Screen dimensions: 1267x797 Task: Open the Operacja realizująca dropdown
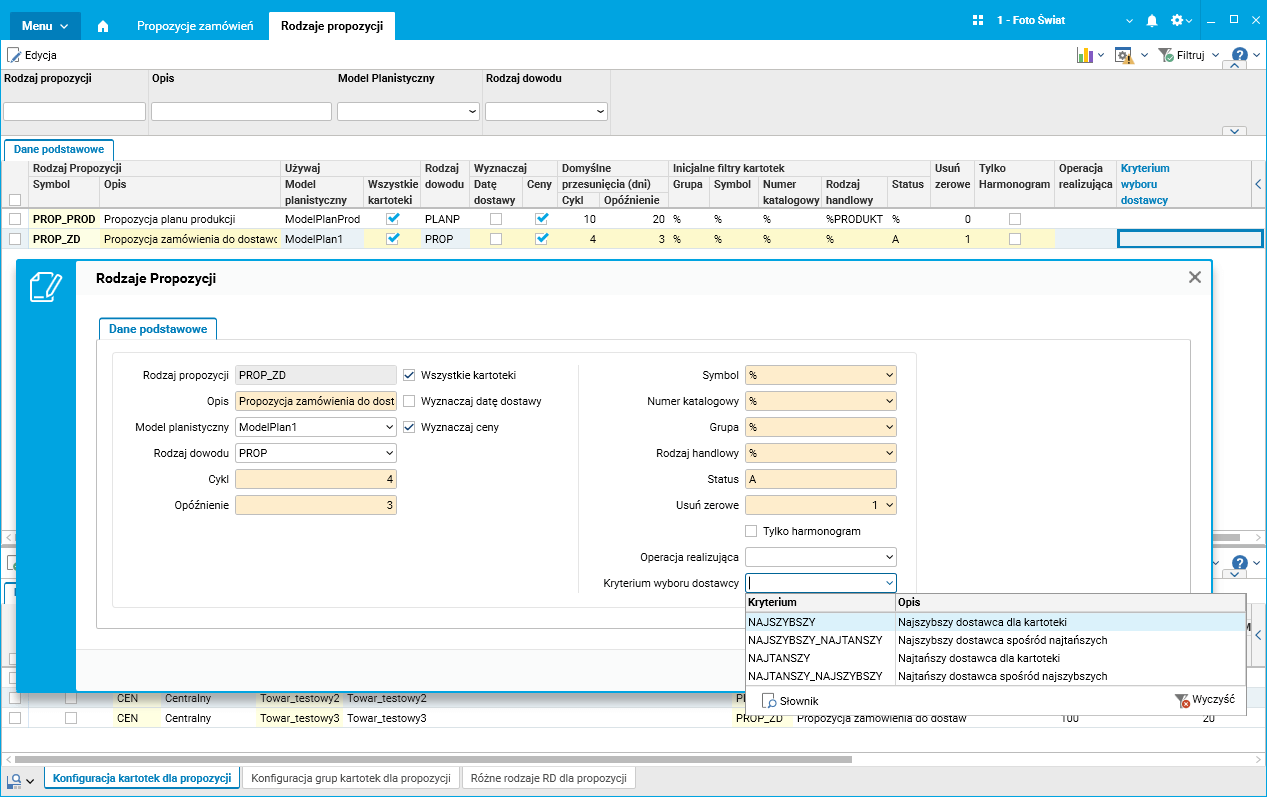(x=889, y=557)
